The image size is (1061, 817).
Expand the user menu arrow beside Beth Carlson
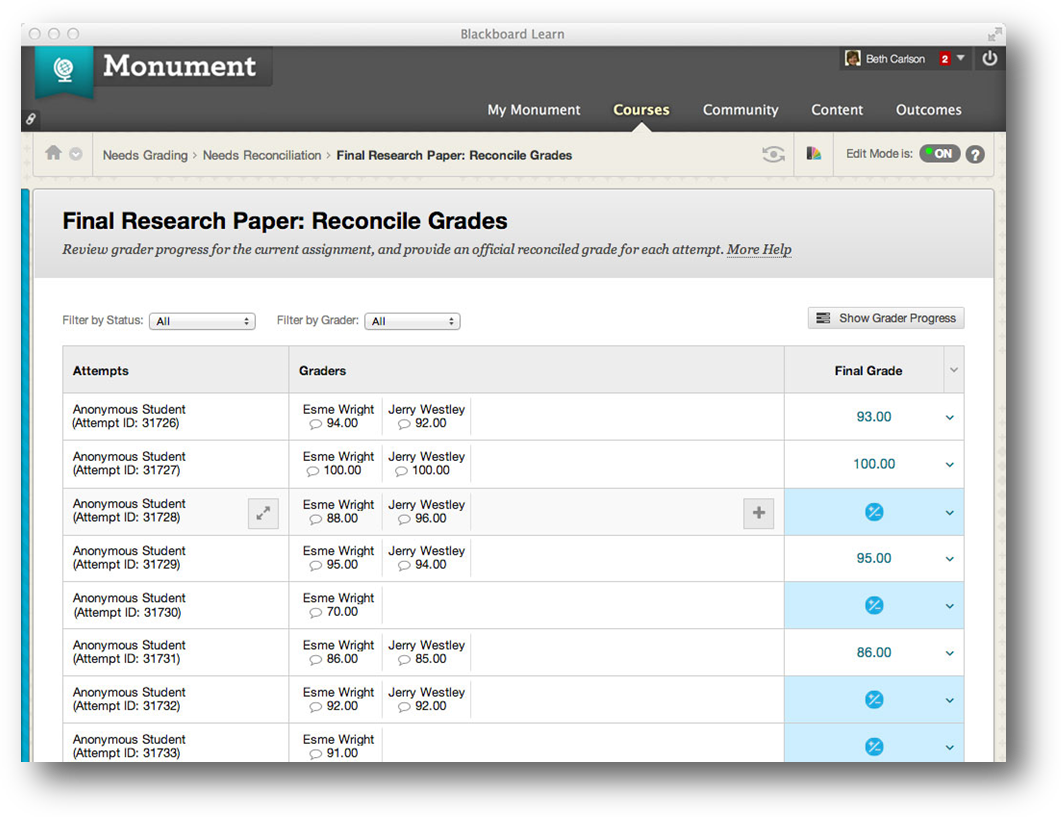[960, 59]
